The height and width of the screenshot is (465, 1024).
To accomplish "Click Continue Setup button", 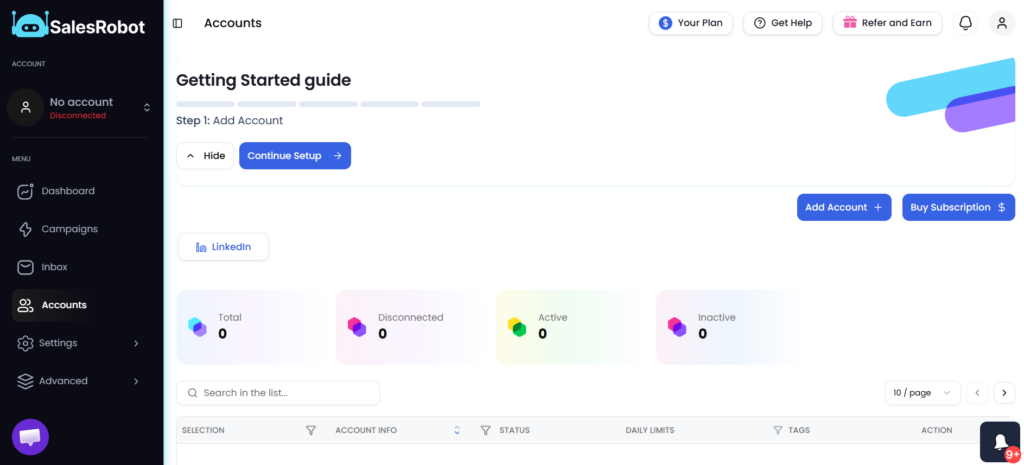I will (295, 156).
